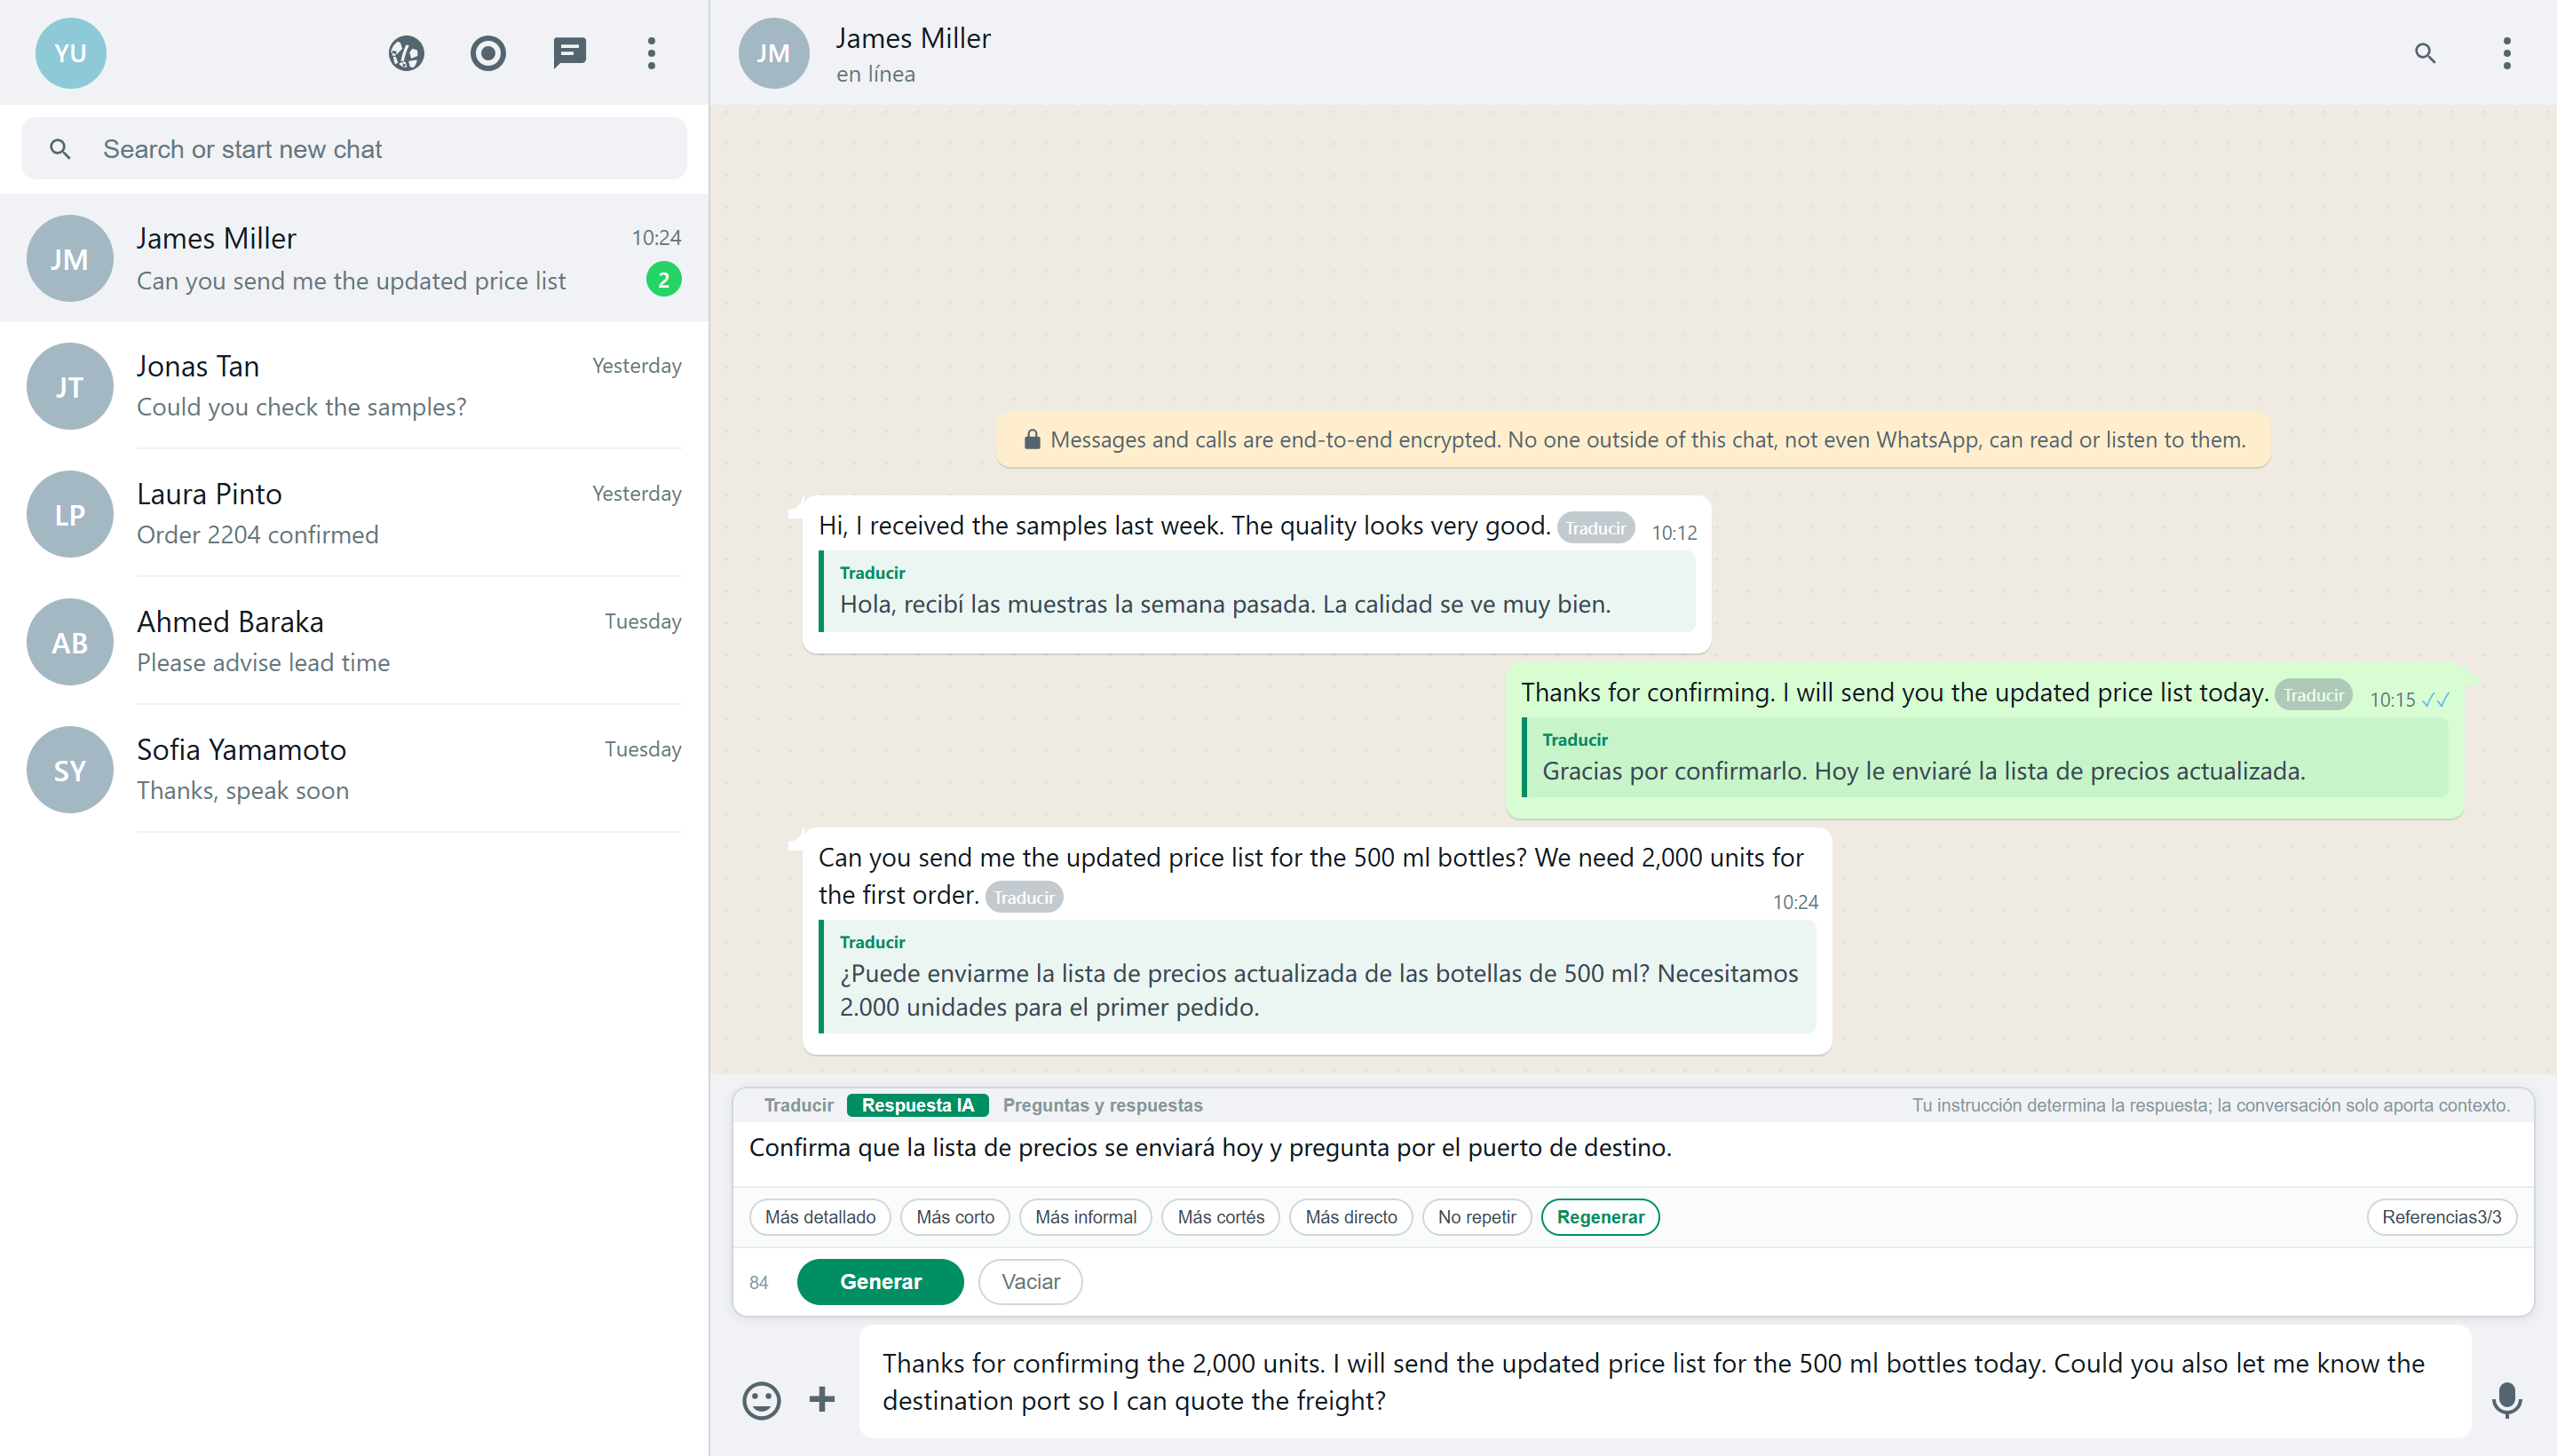Apply the Más detallado tone chip
The height and width of the screenshot is (1456, 2557).
(820, 1217)
